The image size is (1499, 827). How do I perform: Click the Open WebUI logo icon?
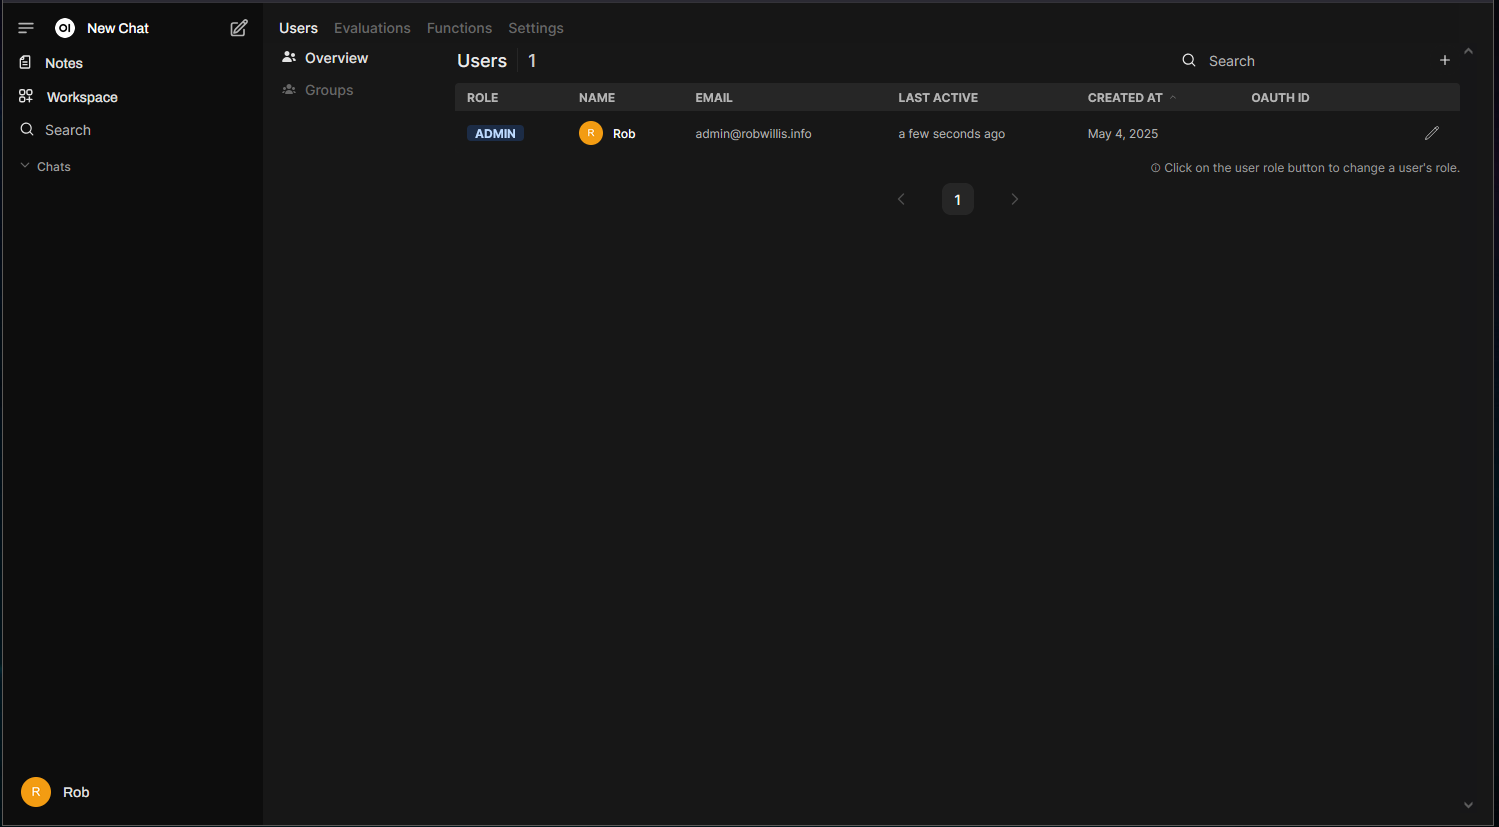tap(65, 28)
